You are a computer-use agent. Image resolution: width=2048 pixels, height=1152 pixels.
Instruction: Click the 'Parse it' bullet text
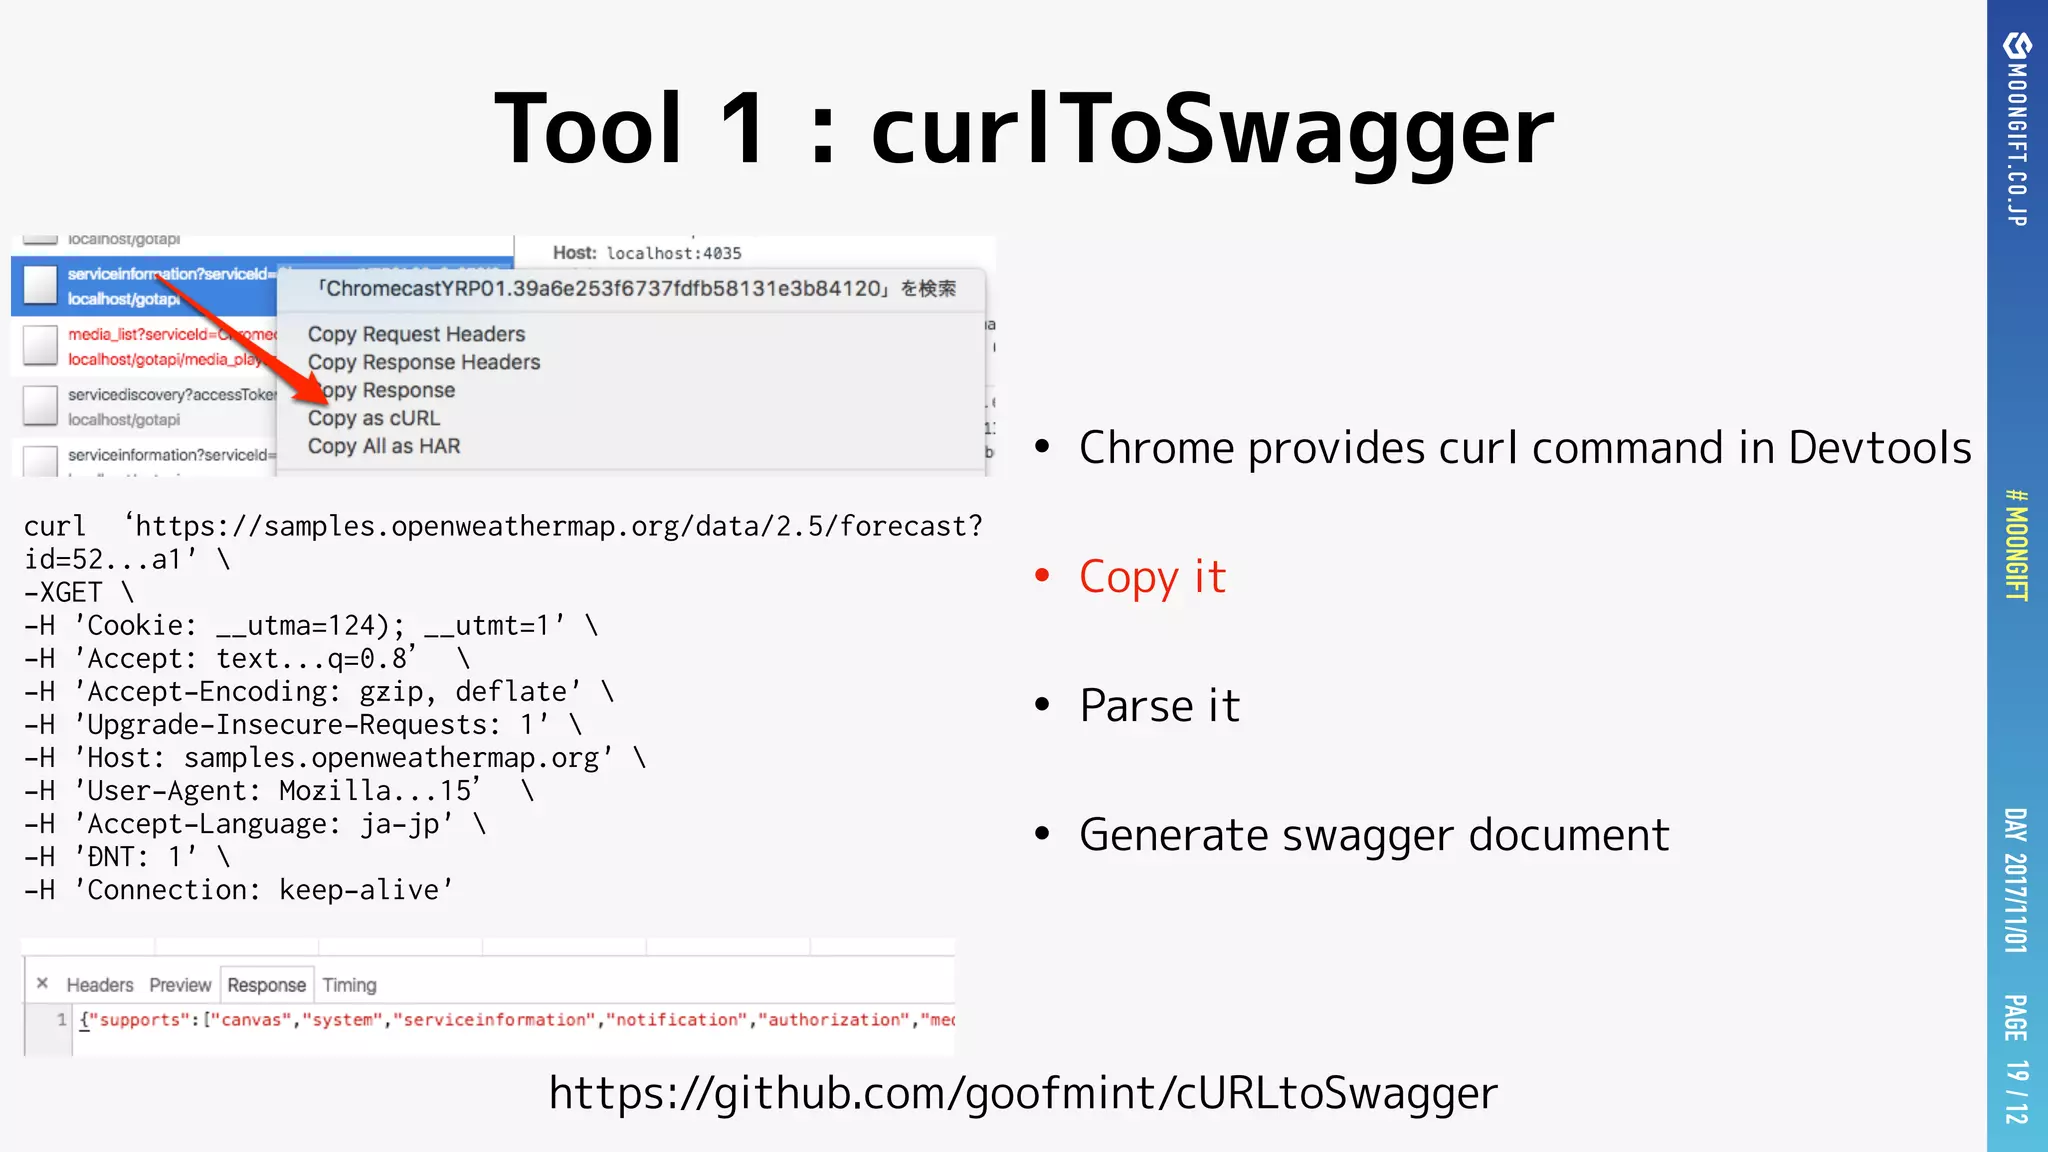[1160, 706]
